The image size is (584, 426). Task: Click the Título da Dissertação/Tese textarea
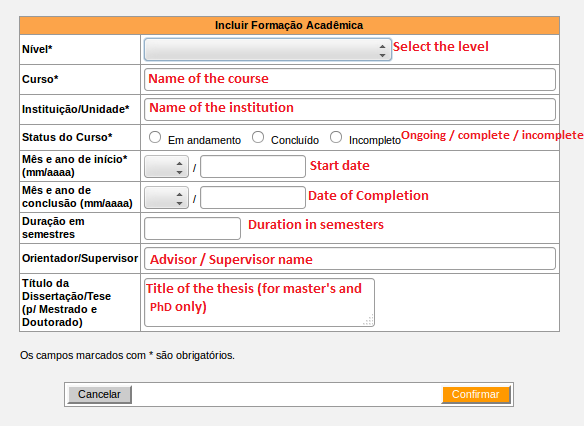click(x=259, y=302)
